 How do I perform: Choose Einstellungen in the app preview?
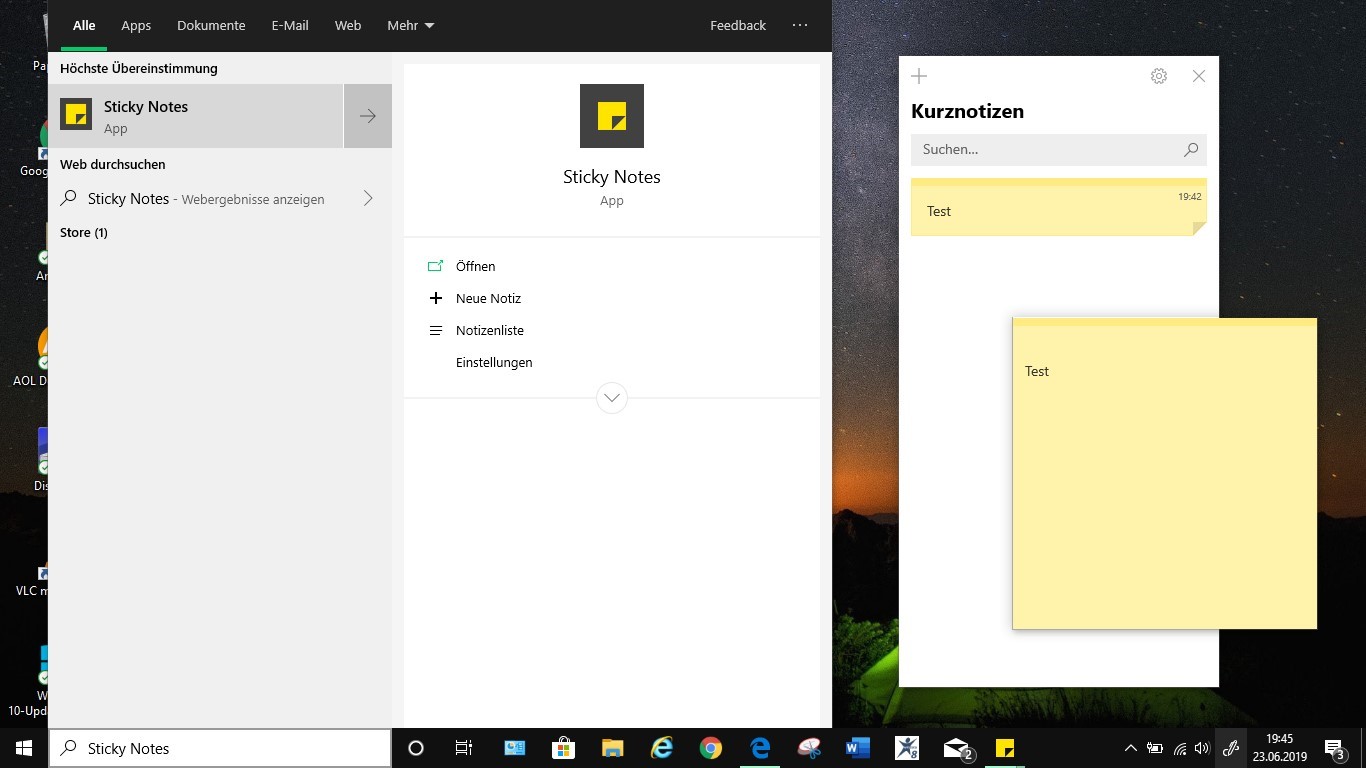coord(494,362)
